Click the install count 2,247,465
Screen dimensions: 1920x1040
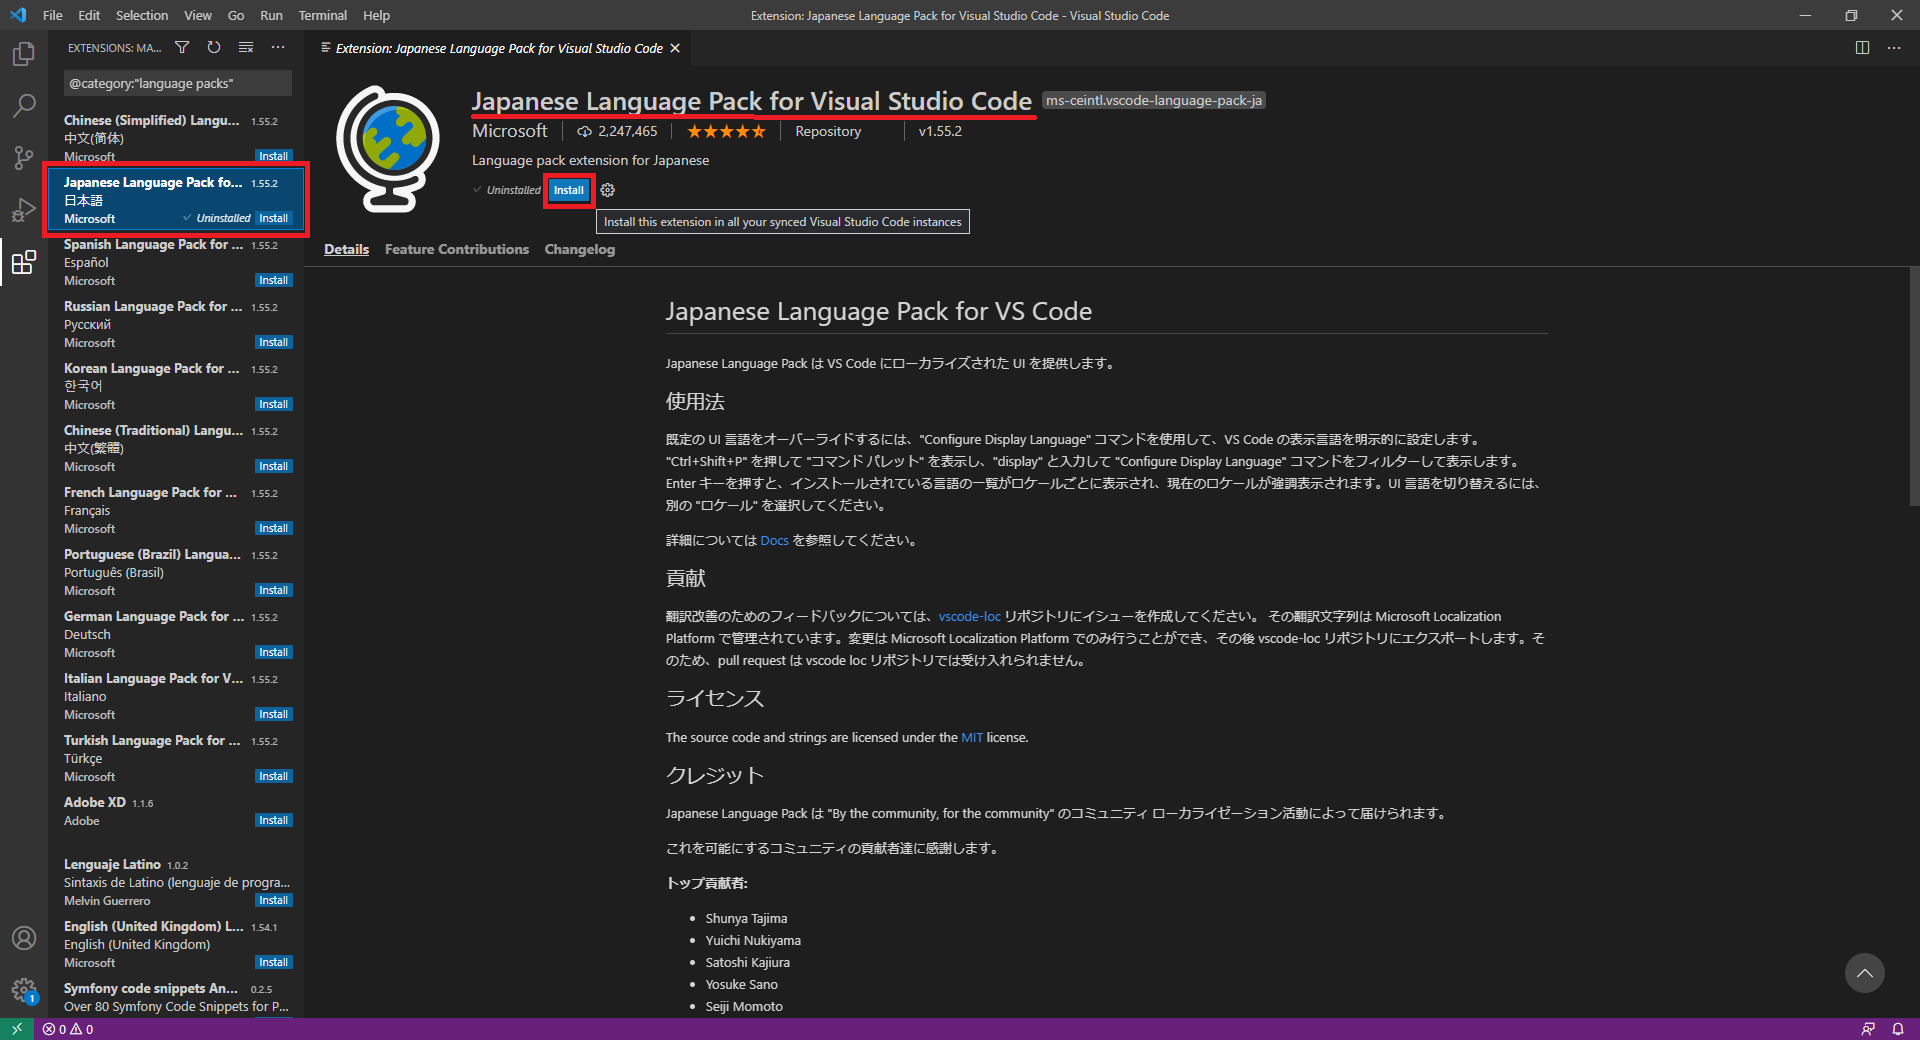point(617,131)
